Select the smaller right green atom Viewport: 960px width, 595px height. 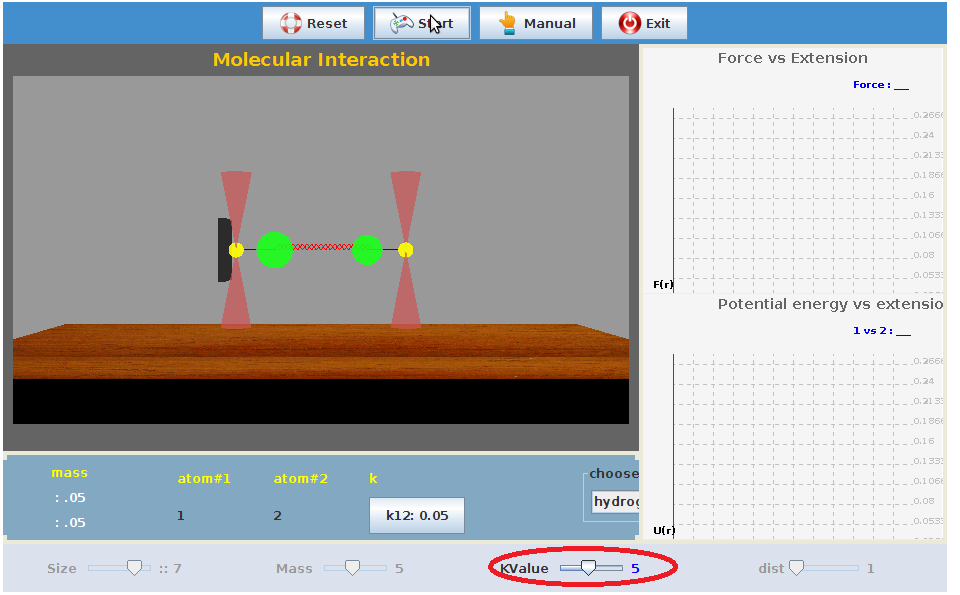367,250
